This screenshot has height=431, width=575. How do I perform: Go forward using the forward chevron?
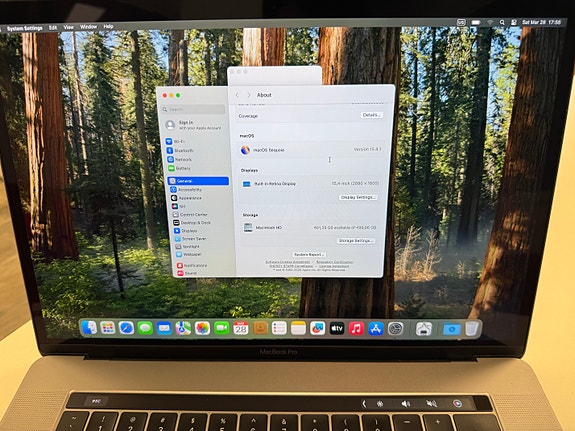click(249, 95)
